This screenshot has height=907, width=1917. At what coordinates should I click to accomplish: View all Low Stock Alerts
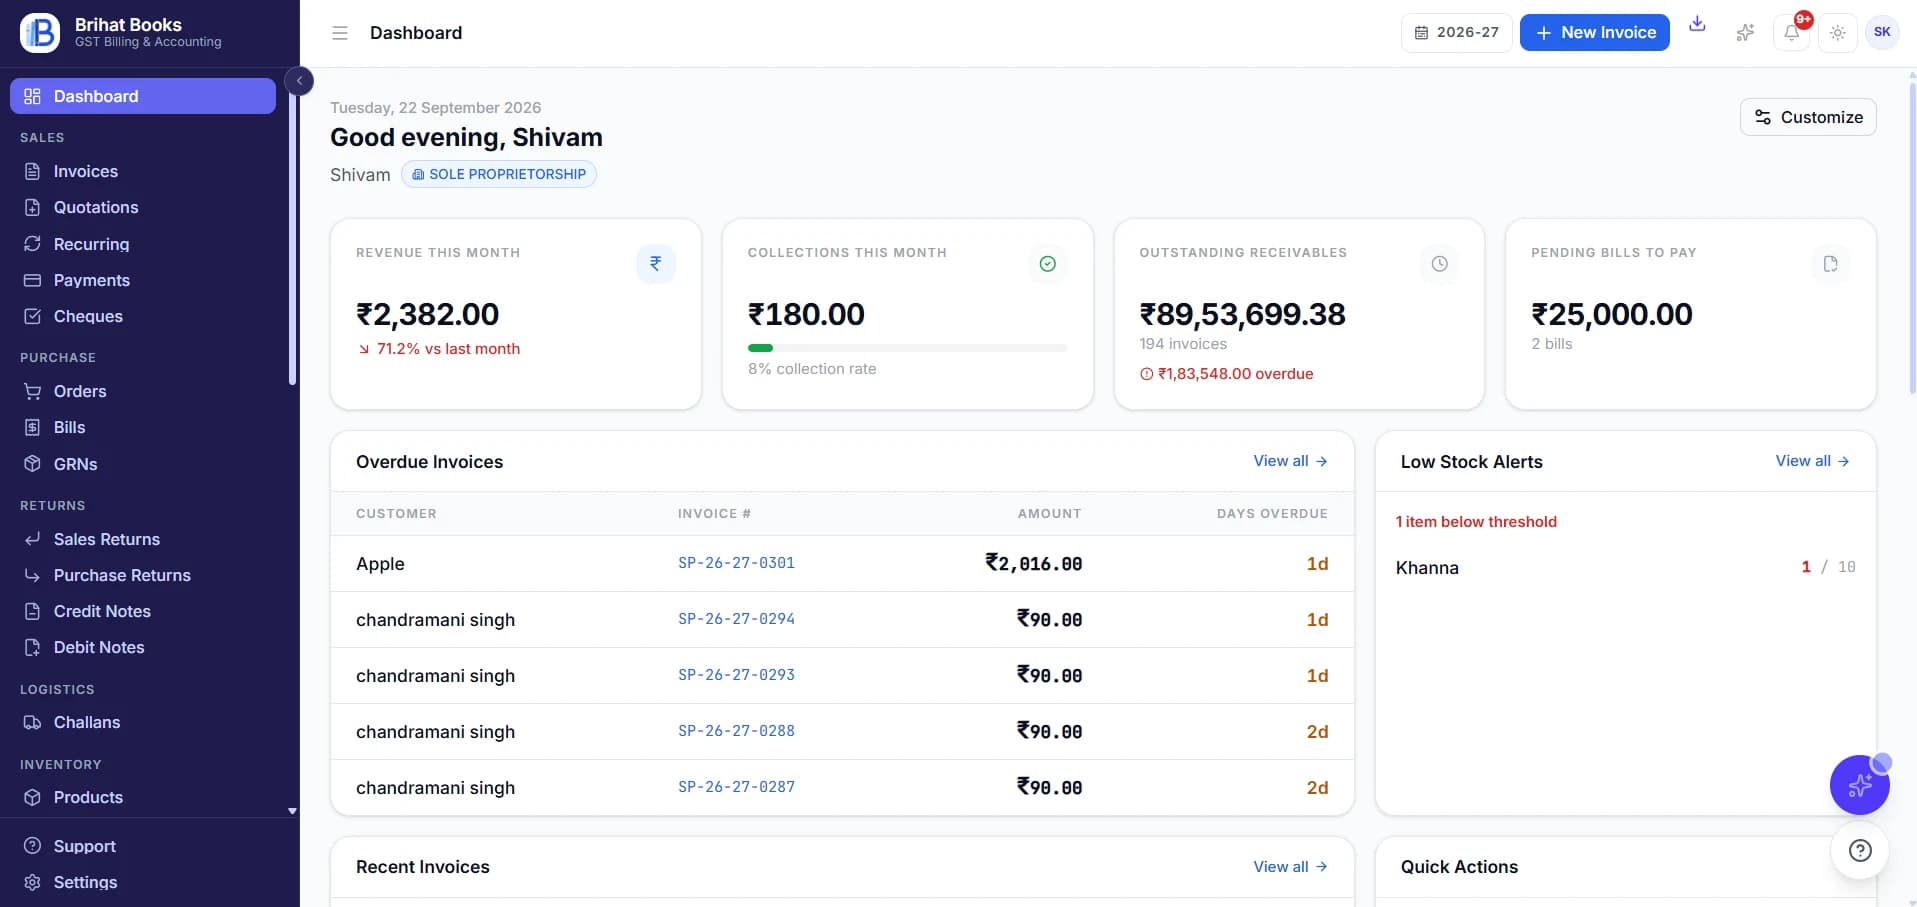click(1812, 461)
